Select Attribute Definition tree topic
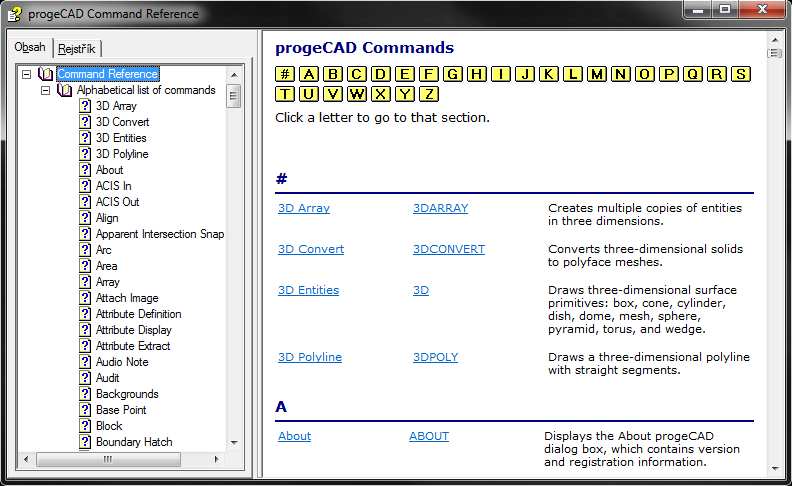The image size is (792, 486). 138,314
